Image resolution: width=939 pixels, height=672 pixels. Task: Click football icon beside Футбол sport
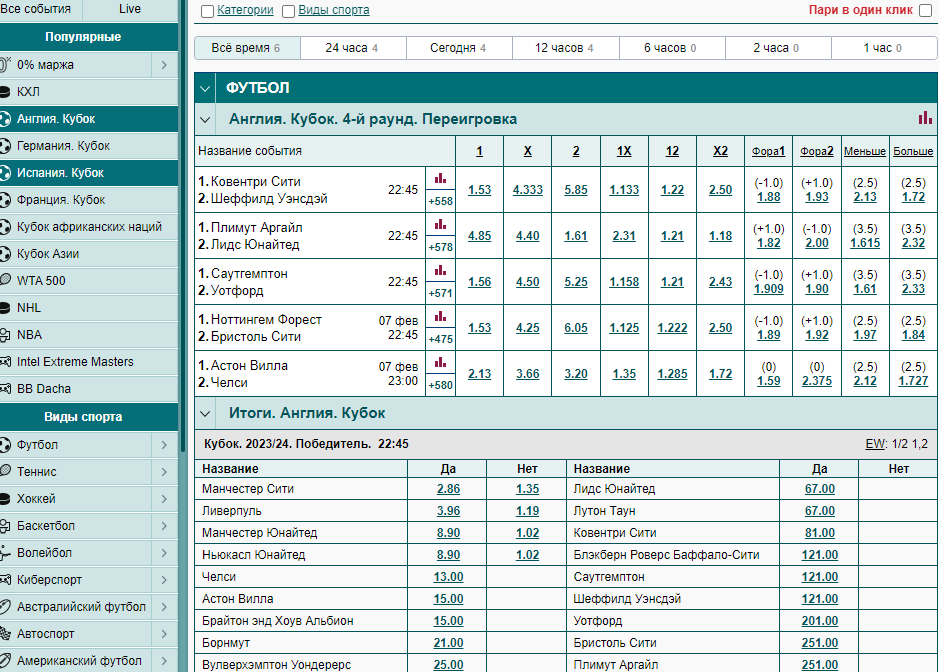[x=5, y=445]
